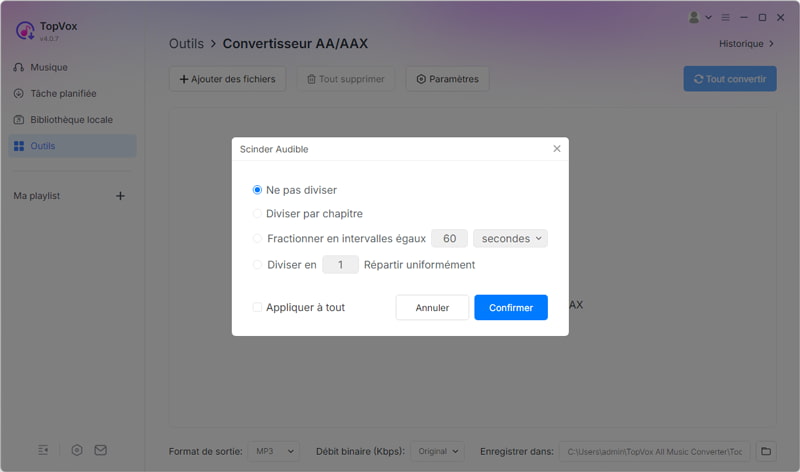Image resolution: width=800 pixels, height=472 pixels.
Task: Go to Bibliothèque locale in sidebar
Action: (70, 120)
